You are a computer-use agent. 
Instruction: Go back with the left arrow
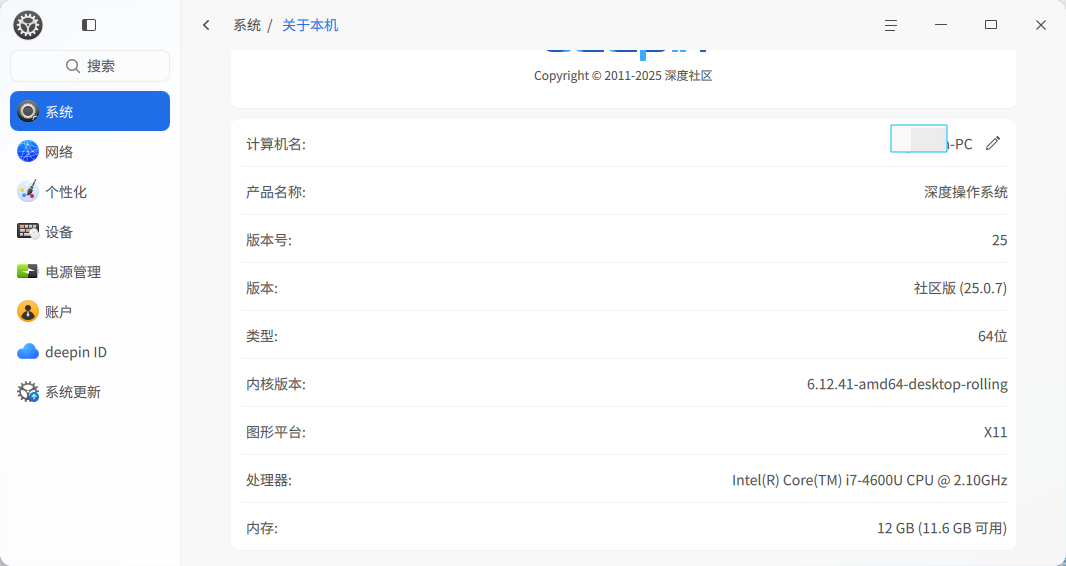point(206,25)
